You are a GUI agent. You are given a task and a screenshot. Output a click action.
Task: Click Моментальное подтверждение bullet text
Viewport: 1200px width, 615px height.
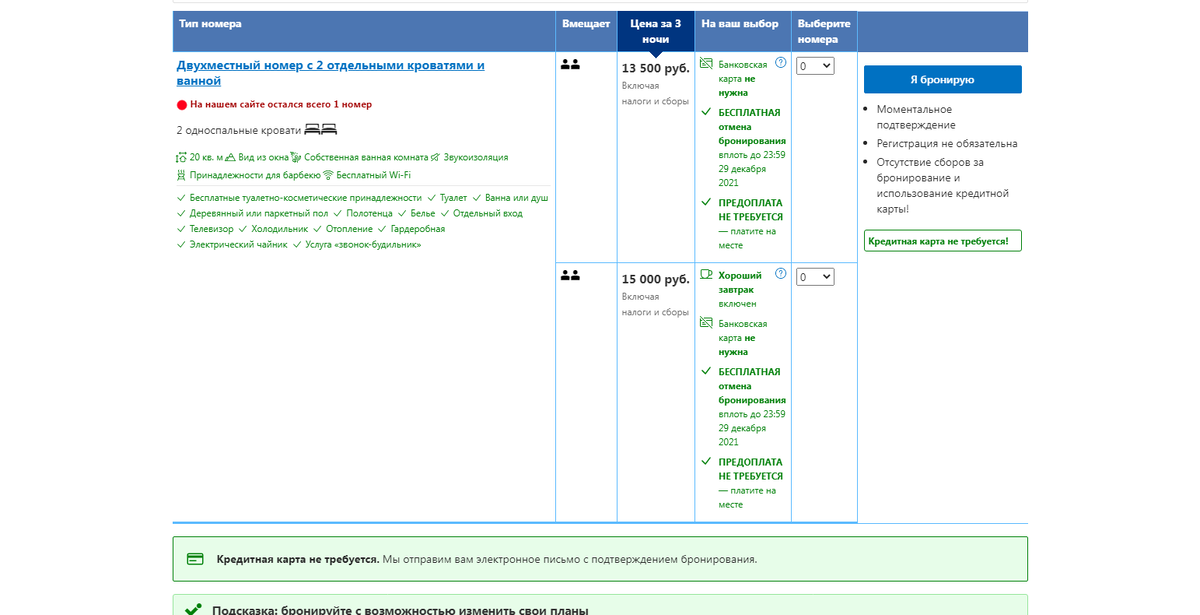(916, 117)
